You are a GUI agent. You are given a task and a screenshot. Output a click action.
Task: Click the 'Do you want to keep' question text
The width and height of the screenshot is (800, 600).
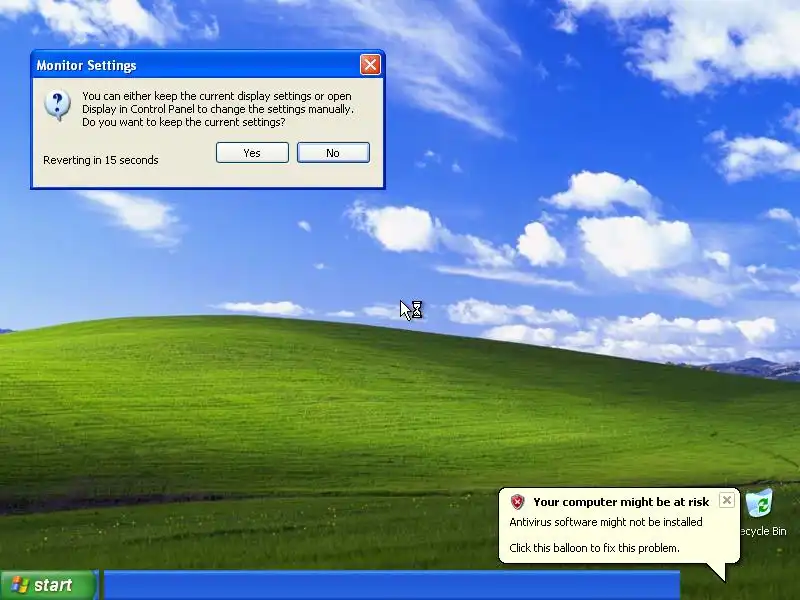(x=184, y=122)
